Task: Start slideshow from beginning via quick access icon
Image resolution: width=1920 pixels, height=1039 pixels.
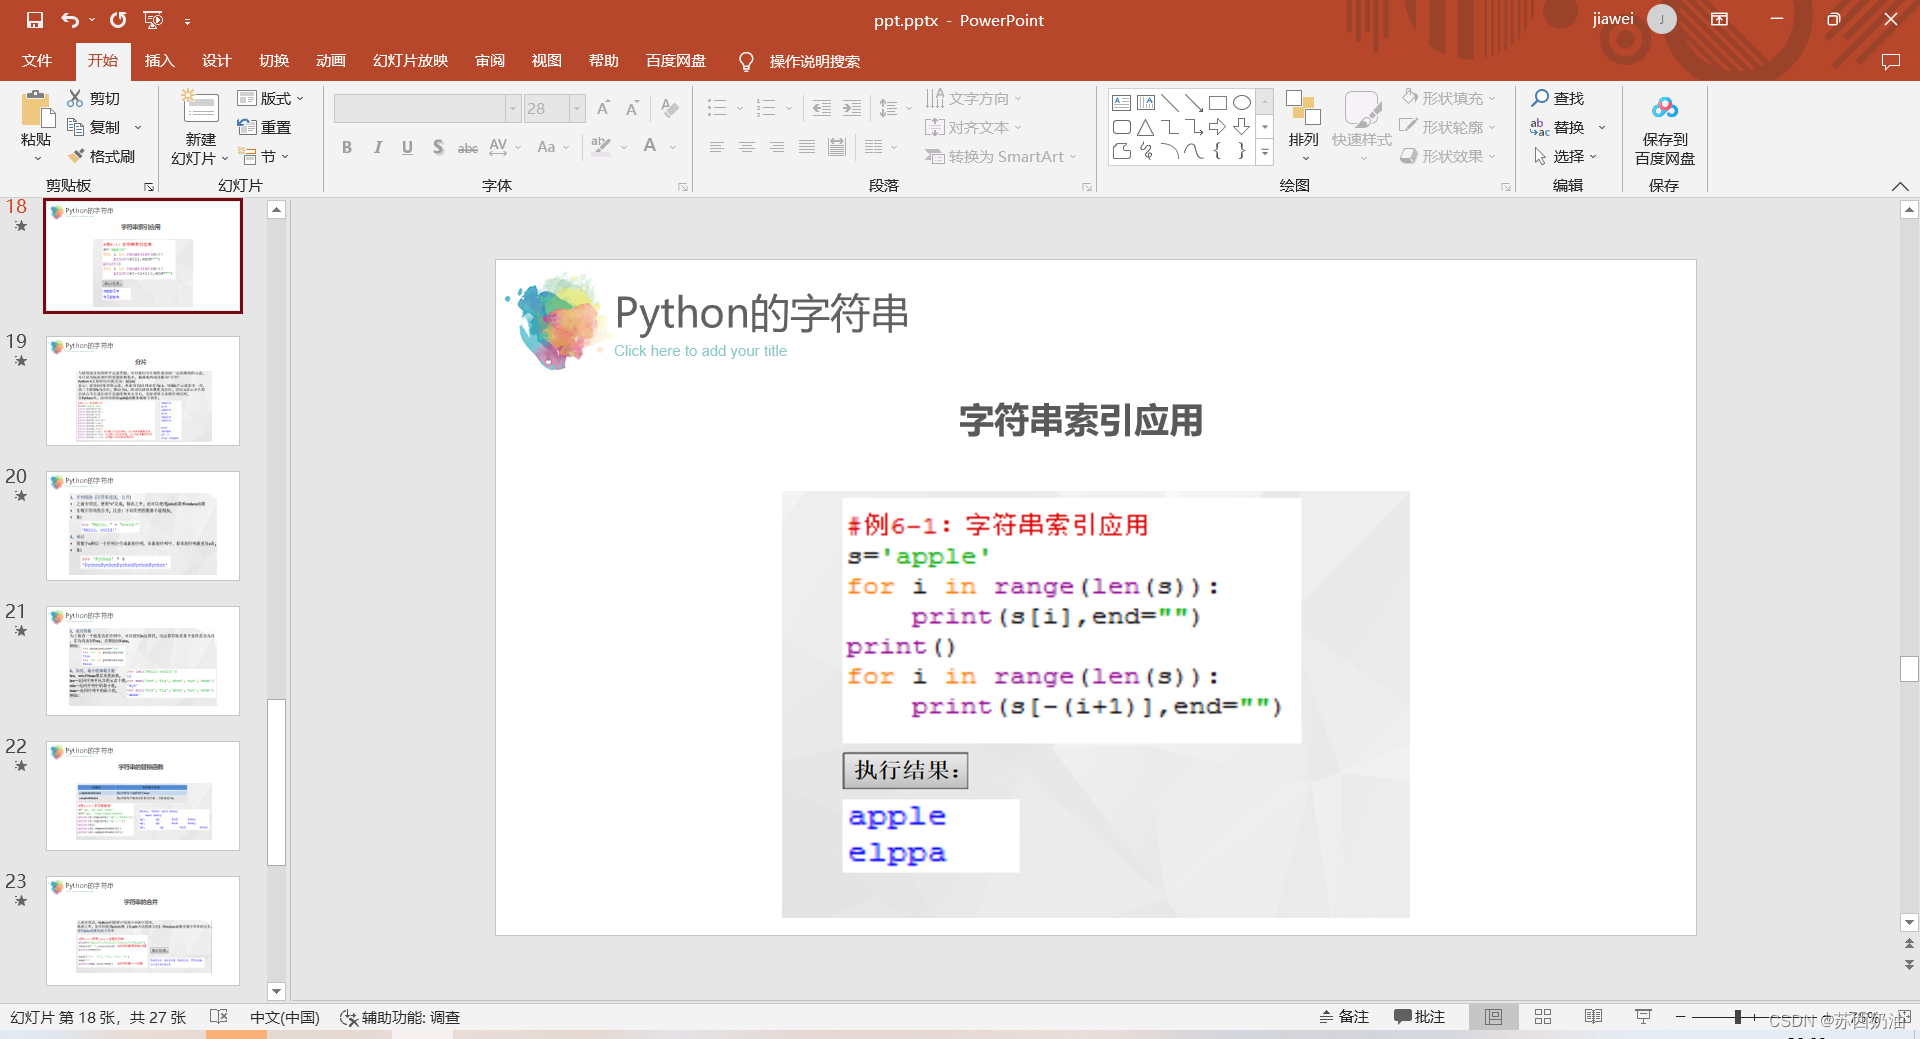Action: (x=153, y=20)
